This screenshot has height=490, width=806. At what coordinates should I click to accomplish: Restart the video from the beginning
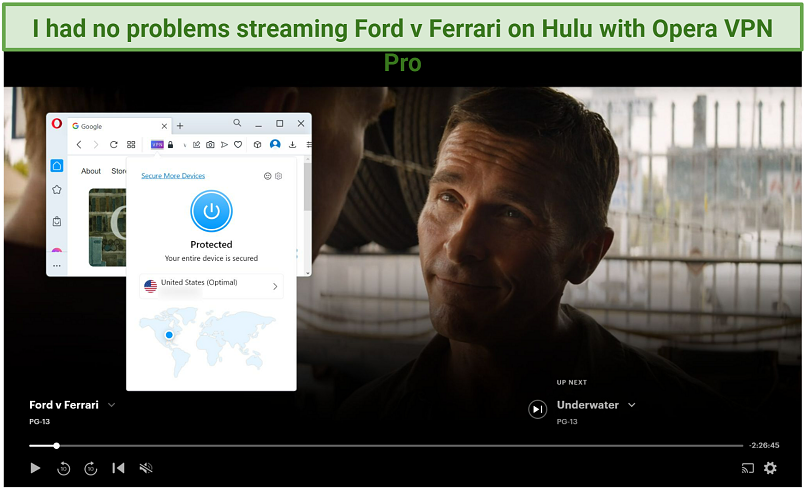coord(118,468)
